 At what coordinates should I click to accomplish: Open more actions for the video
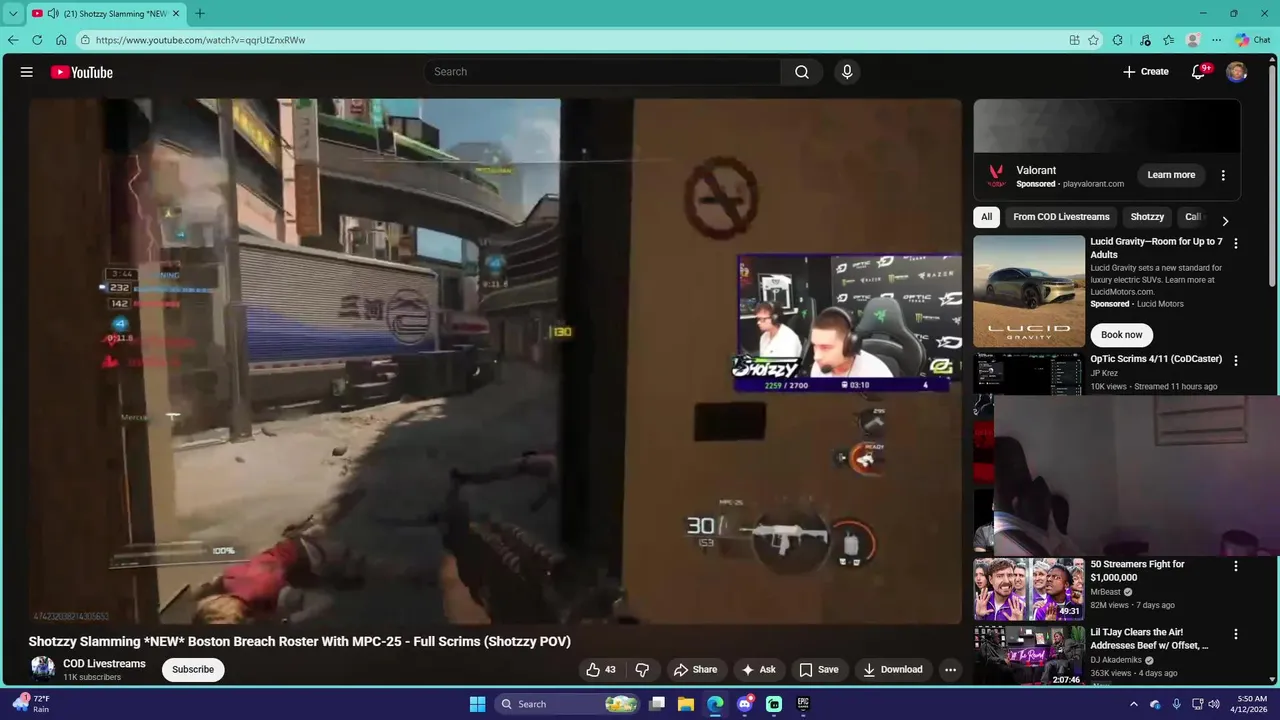coord(950,670)
